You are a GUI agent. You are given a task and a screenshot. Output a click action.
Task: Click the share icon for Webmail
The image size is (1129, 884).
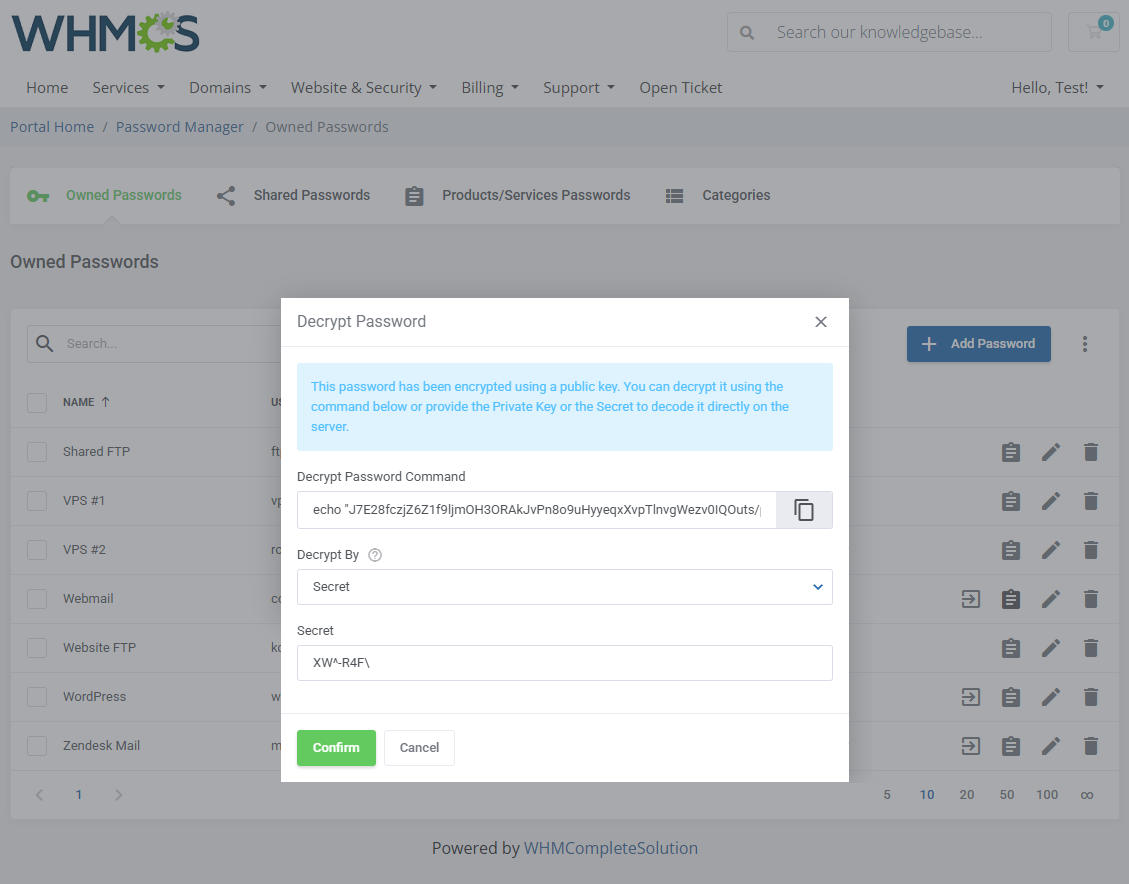(x=970, y=599)
